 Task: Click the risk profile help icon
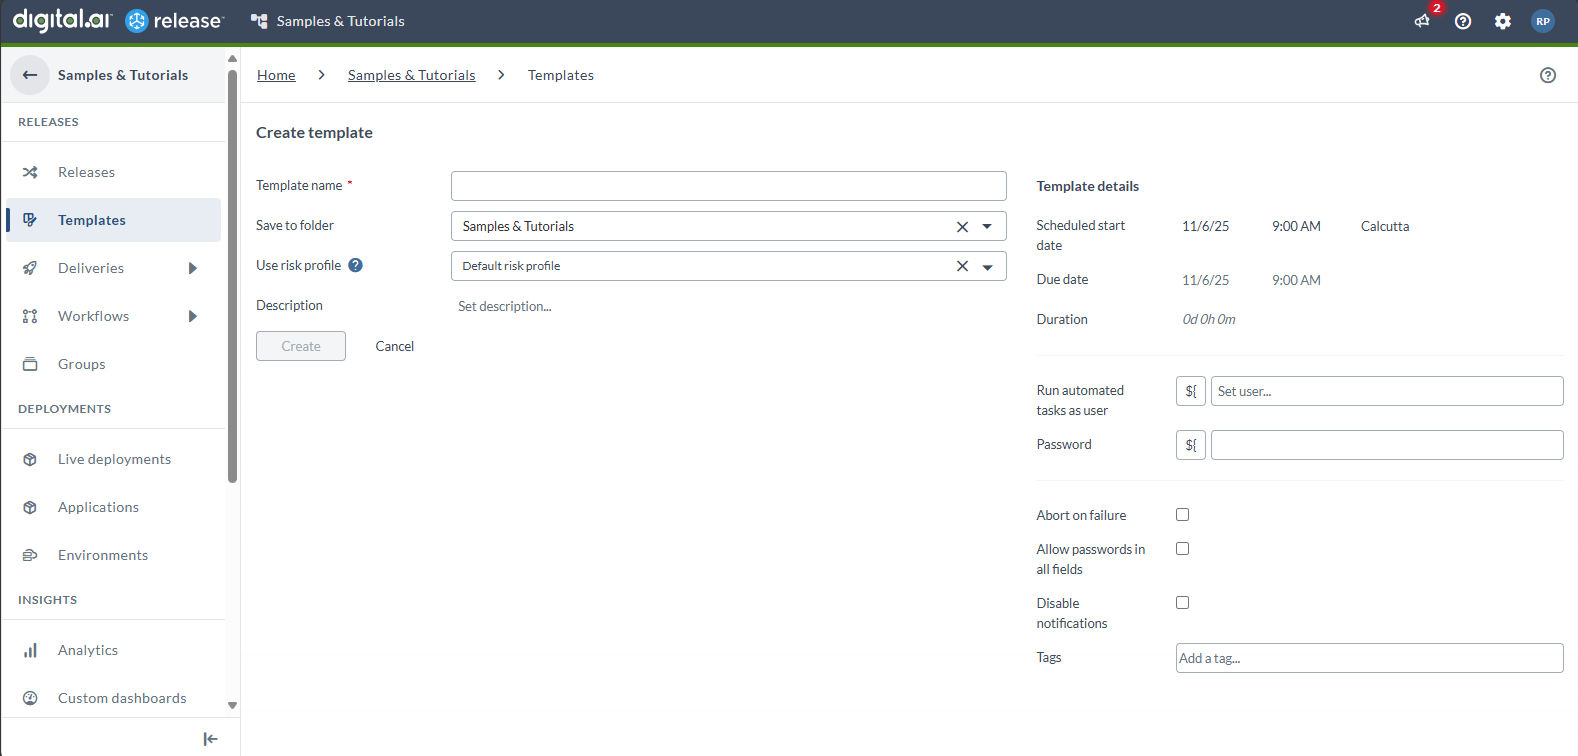point(355,265)
